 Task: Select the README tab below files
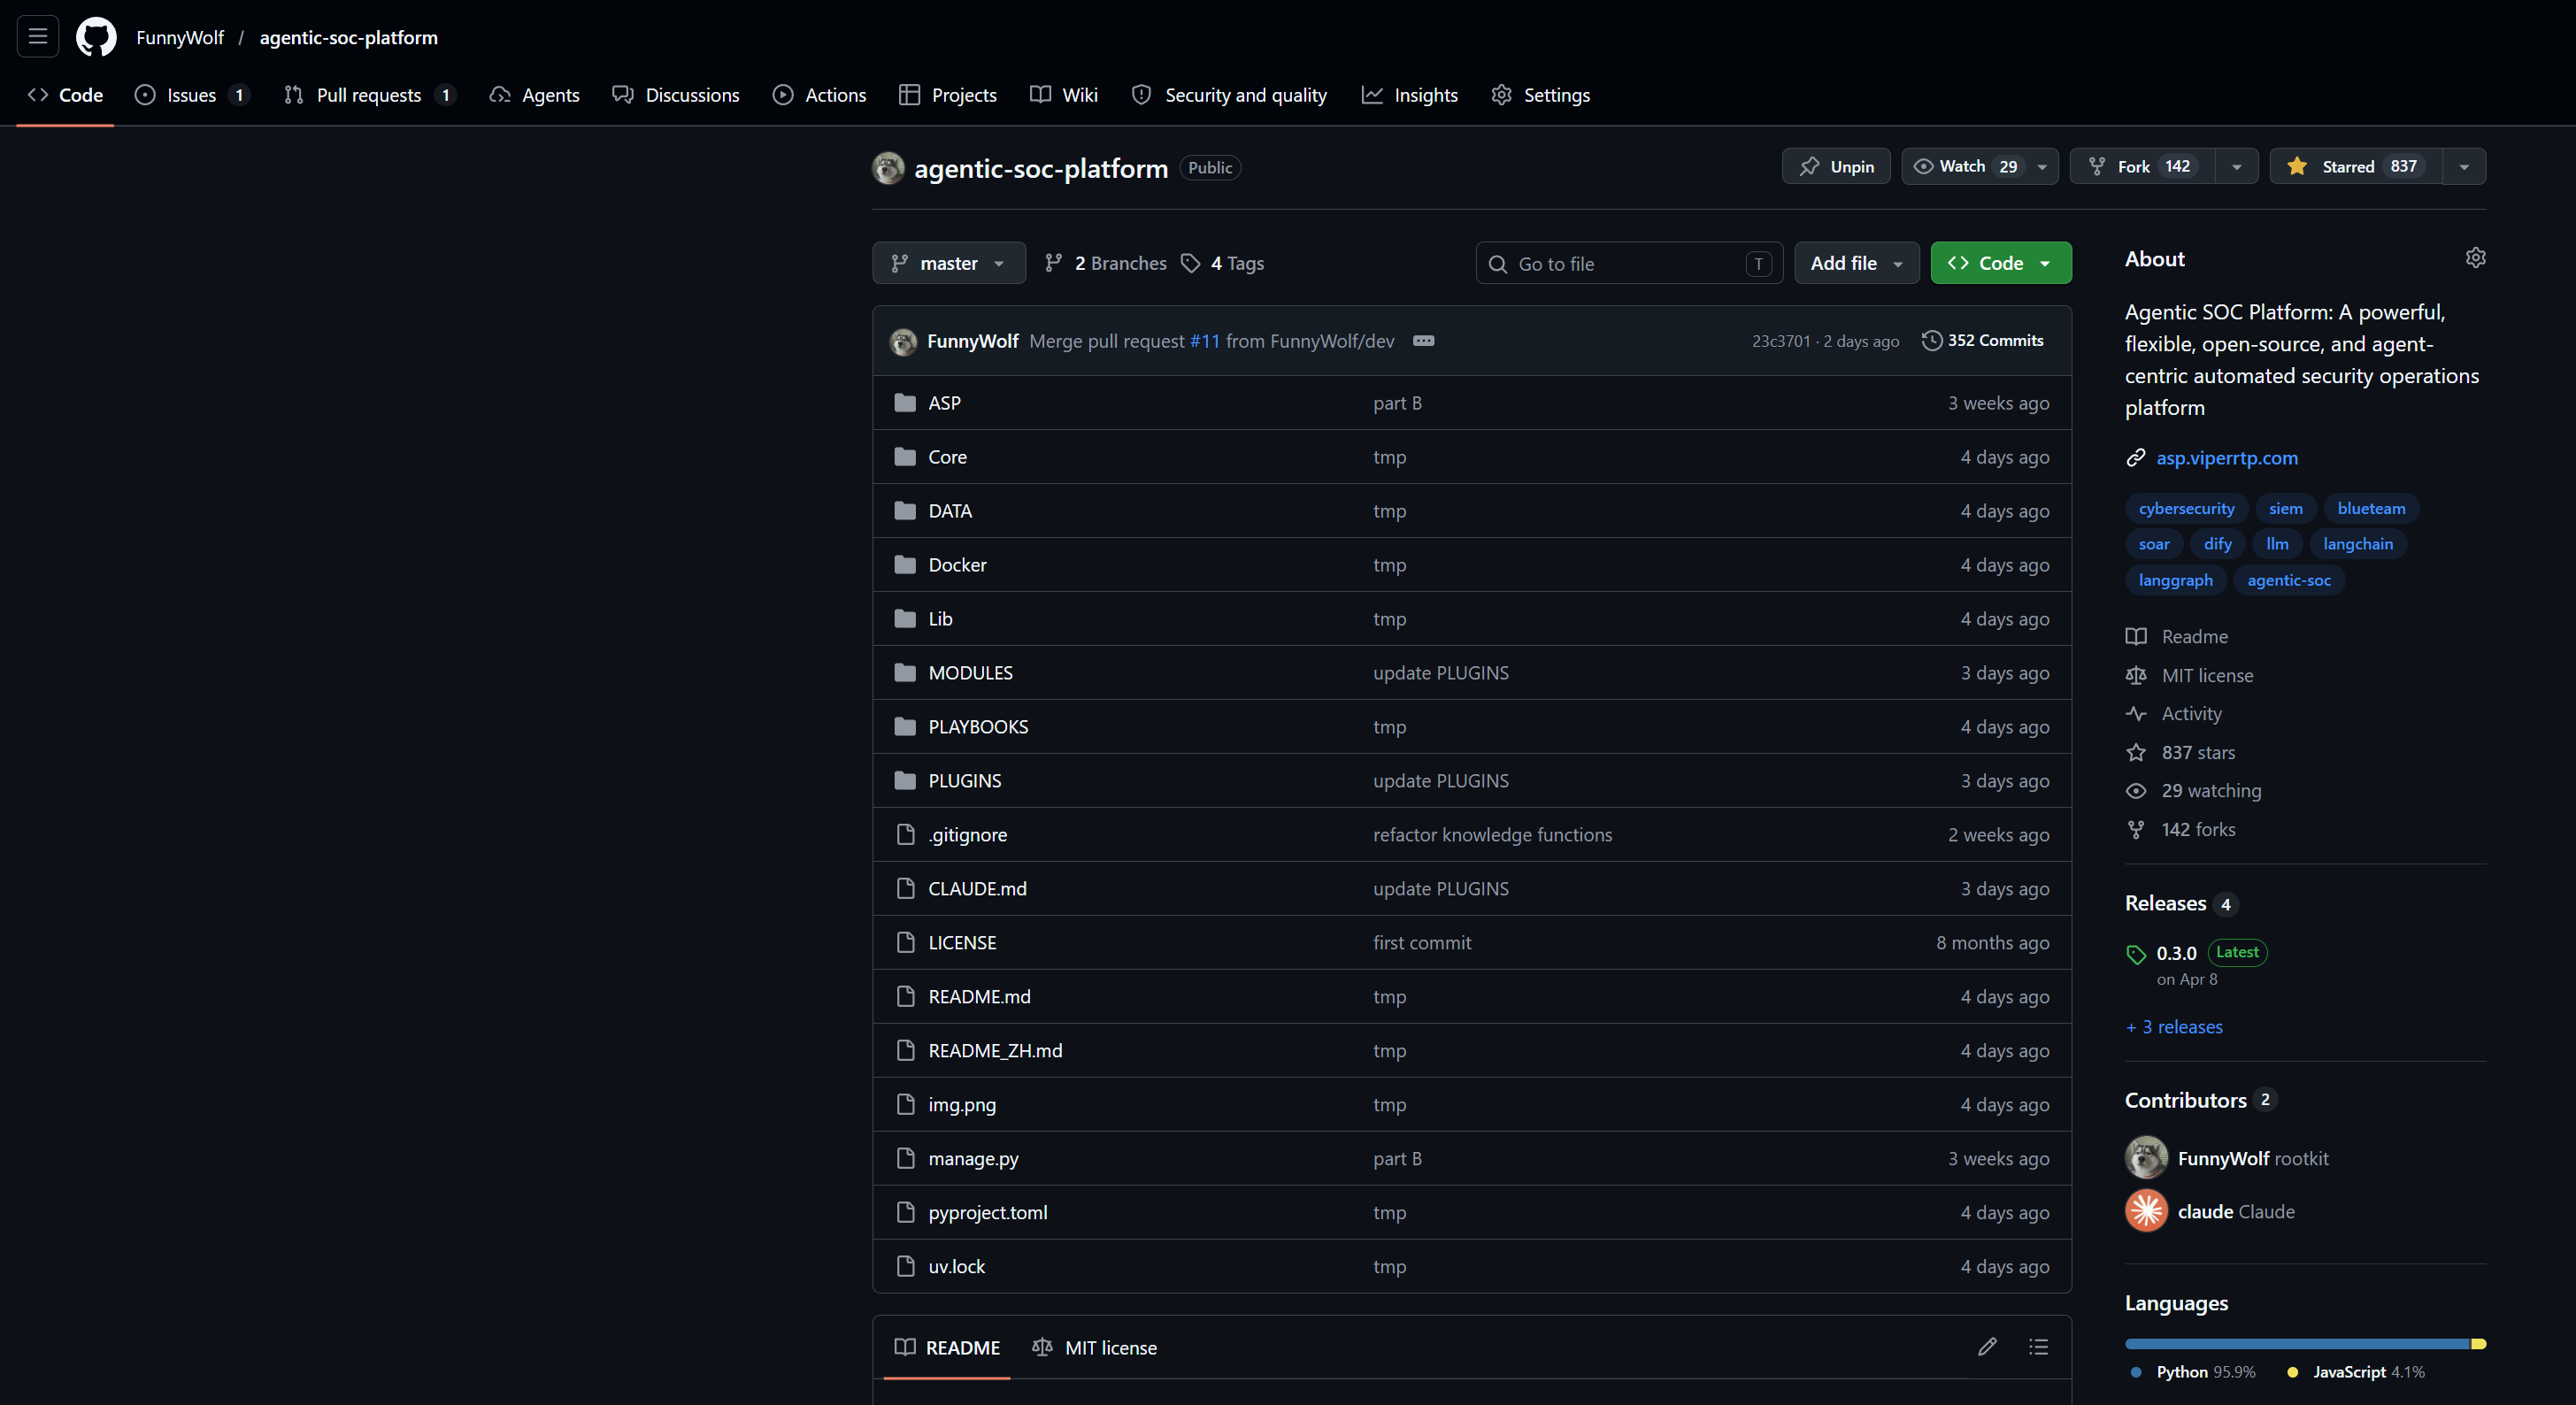(947, 1347)
